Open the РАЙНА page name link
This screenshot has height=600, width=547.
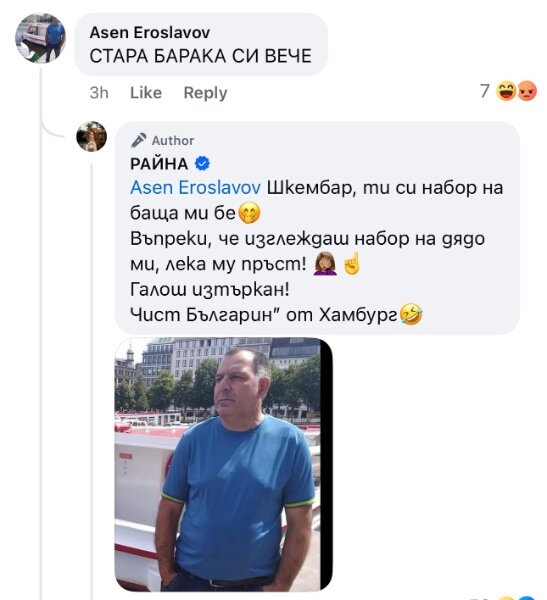click(159, 164)
